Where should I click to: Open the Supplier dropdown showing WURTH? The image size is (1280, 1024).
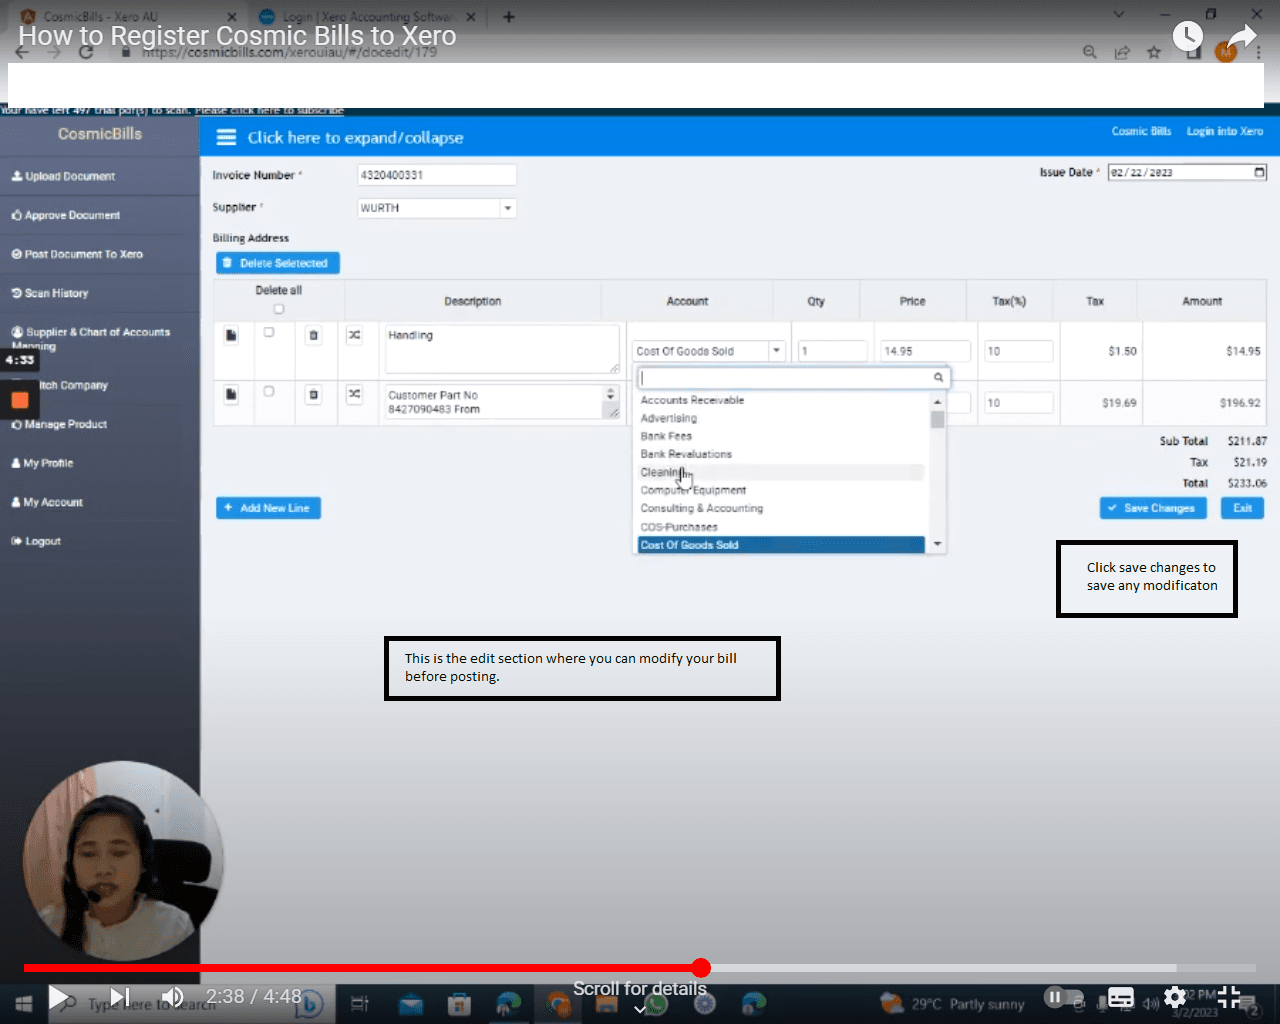(x=437, y=208)
